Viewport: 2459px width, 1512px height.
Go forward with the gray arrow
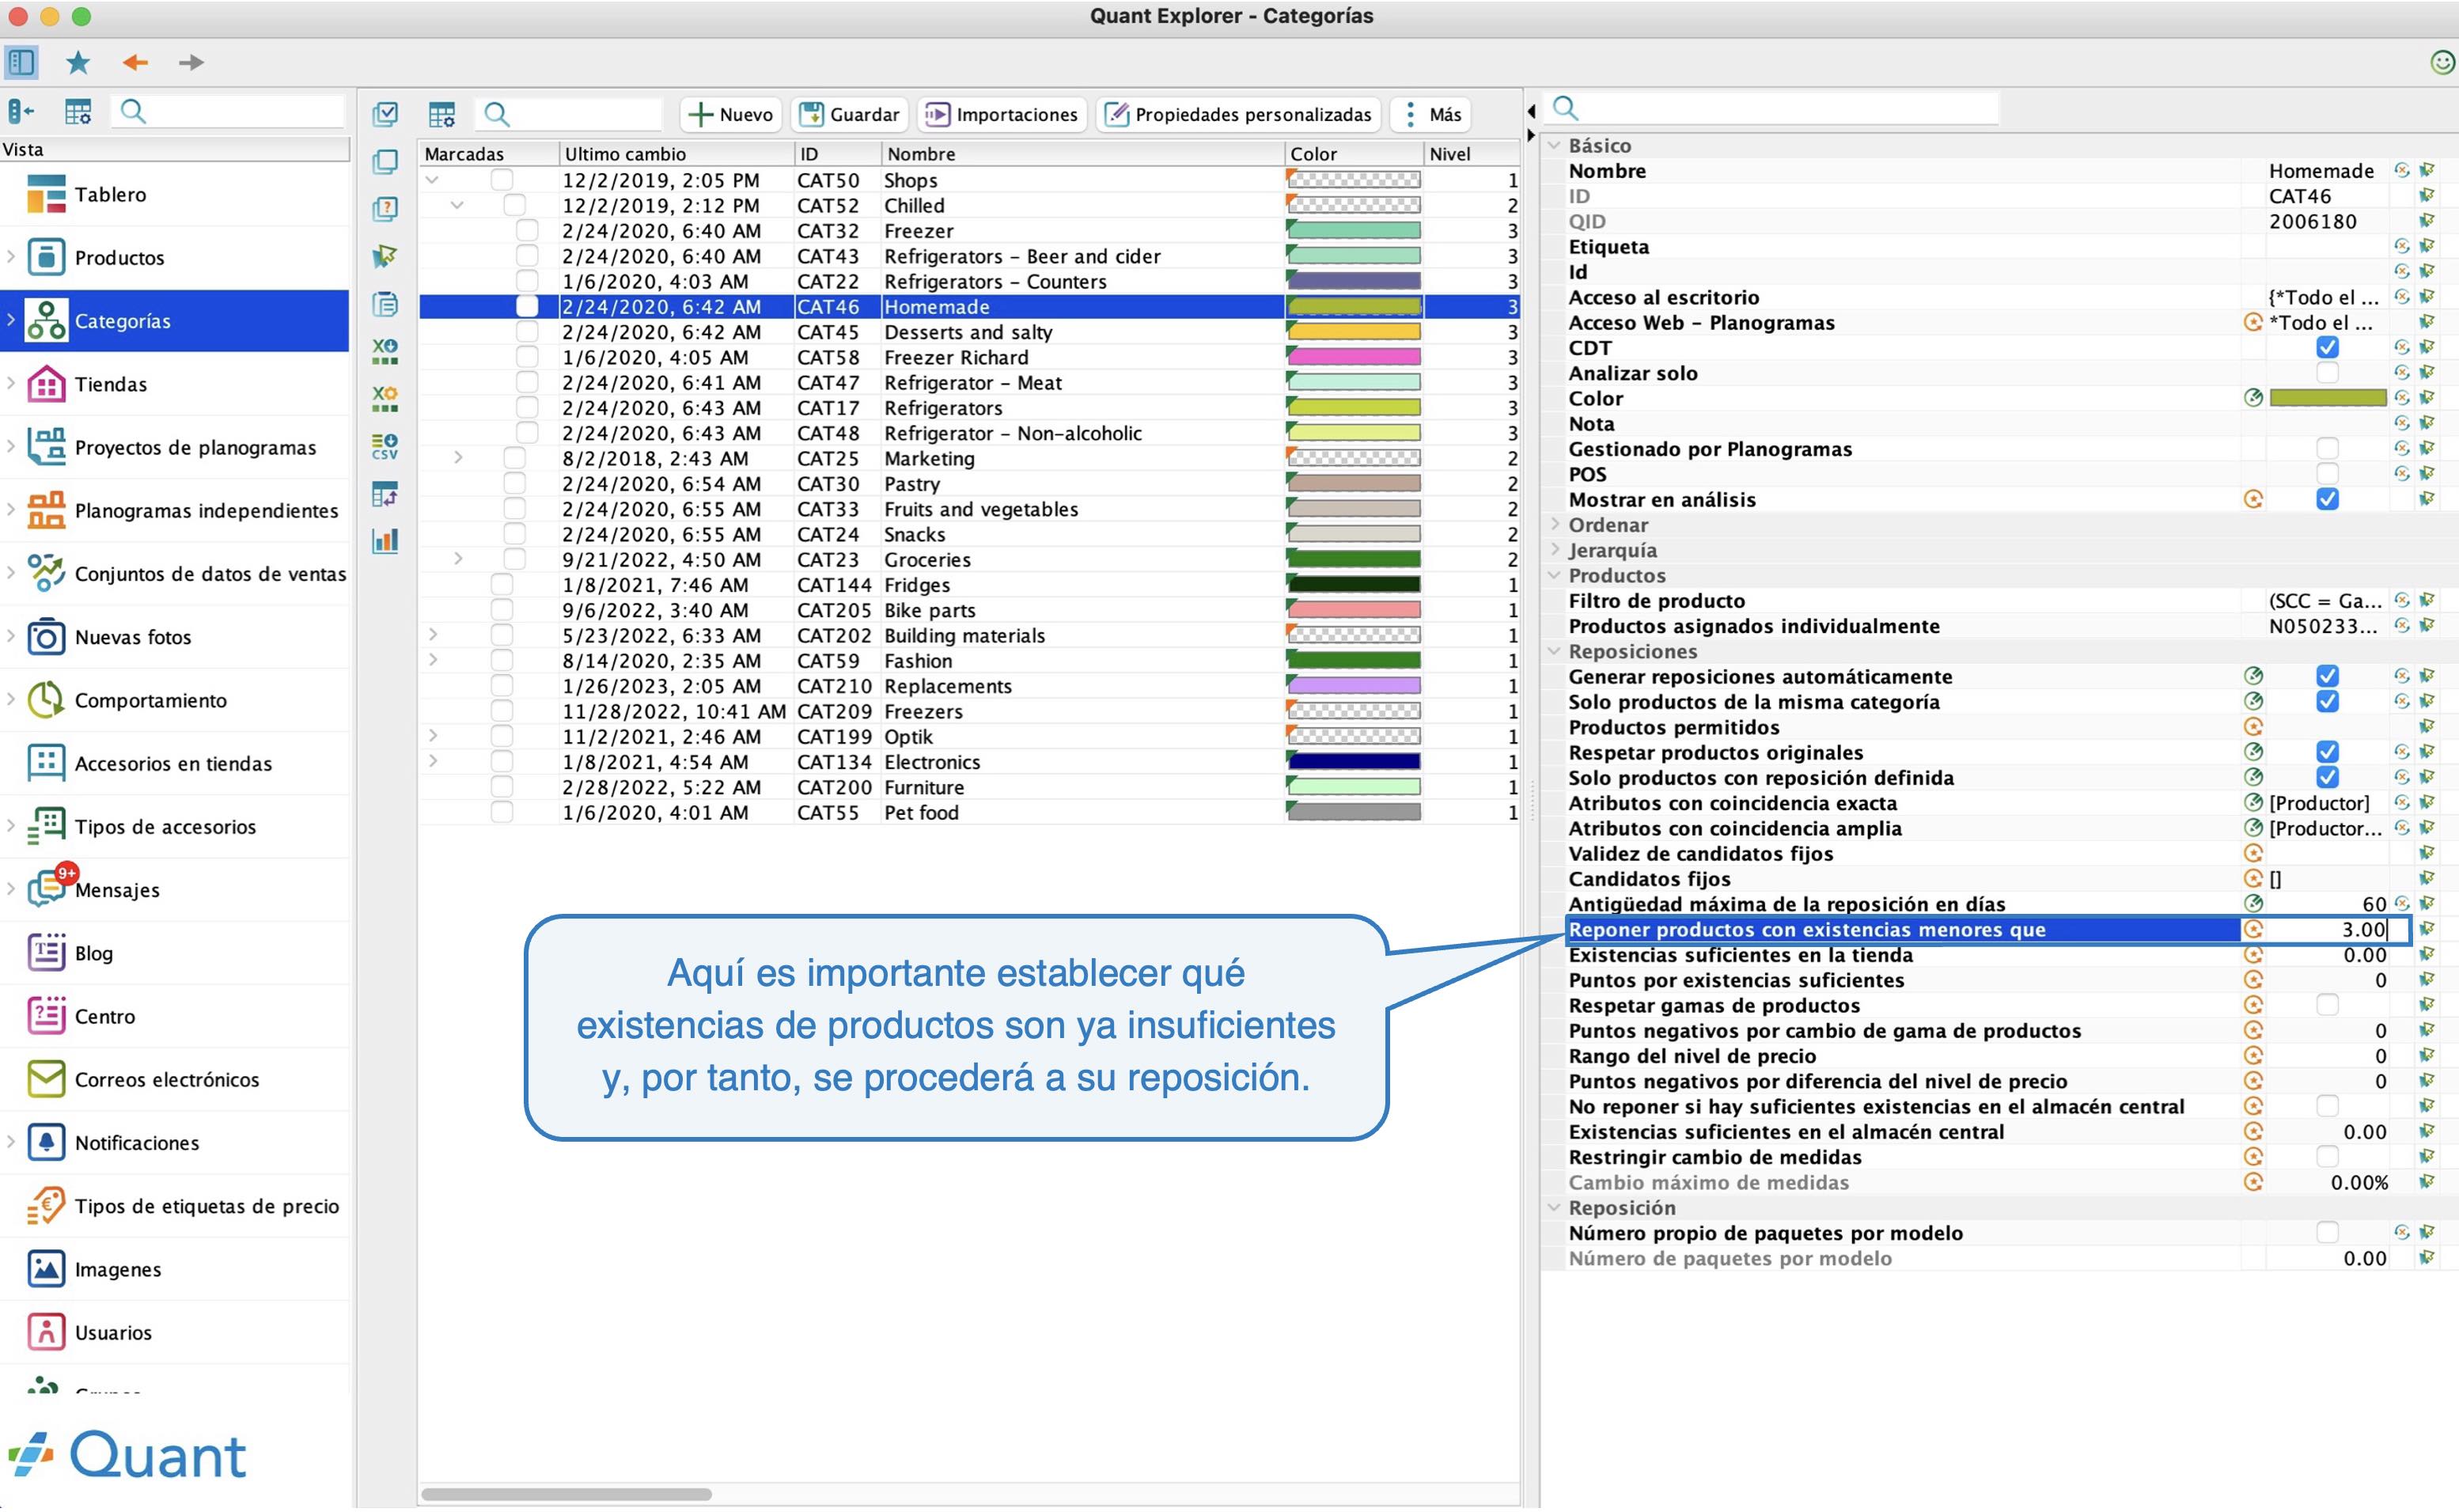191,62
